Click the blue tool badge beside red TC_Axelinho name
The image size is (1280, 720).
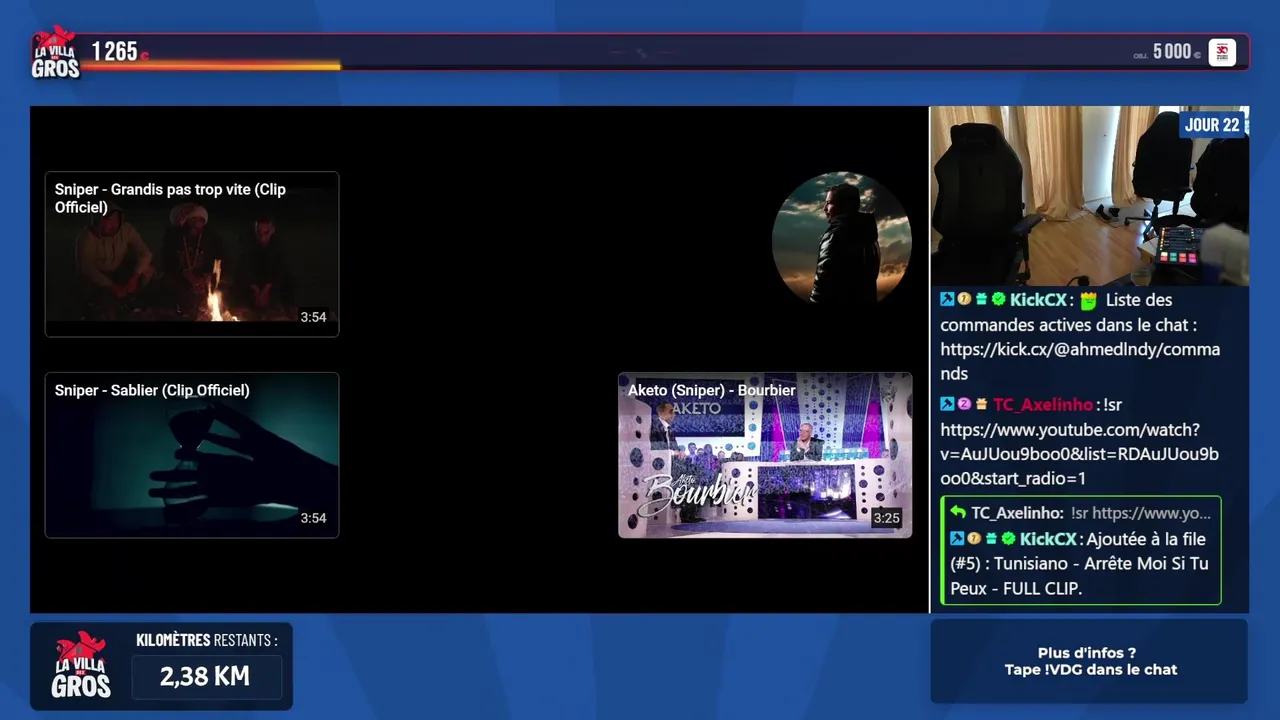pyautogui.click(x=947, y=404)
